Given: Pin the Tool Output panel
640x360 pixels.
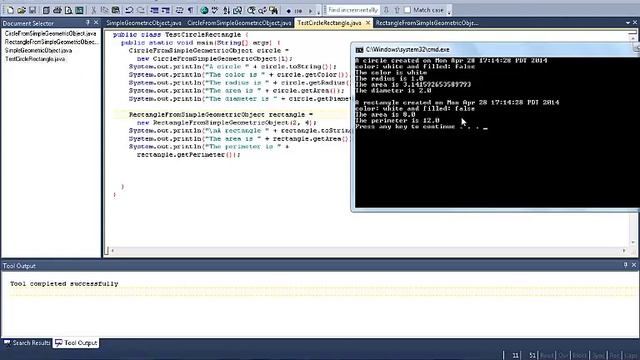Looking at the screenshot, I should click(625, 265).
